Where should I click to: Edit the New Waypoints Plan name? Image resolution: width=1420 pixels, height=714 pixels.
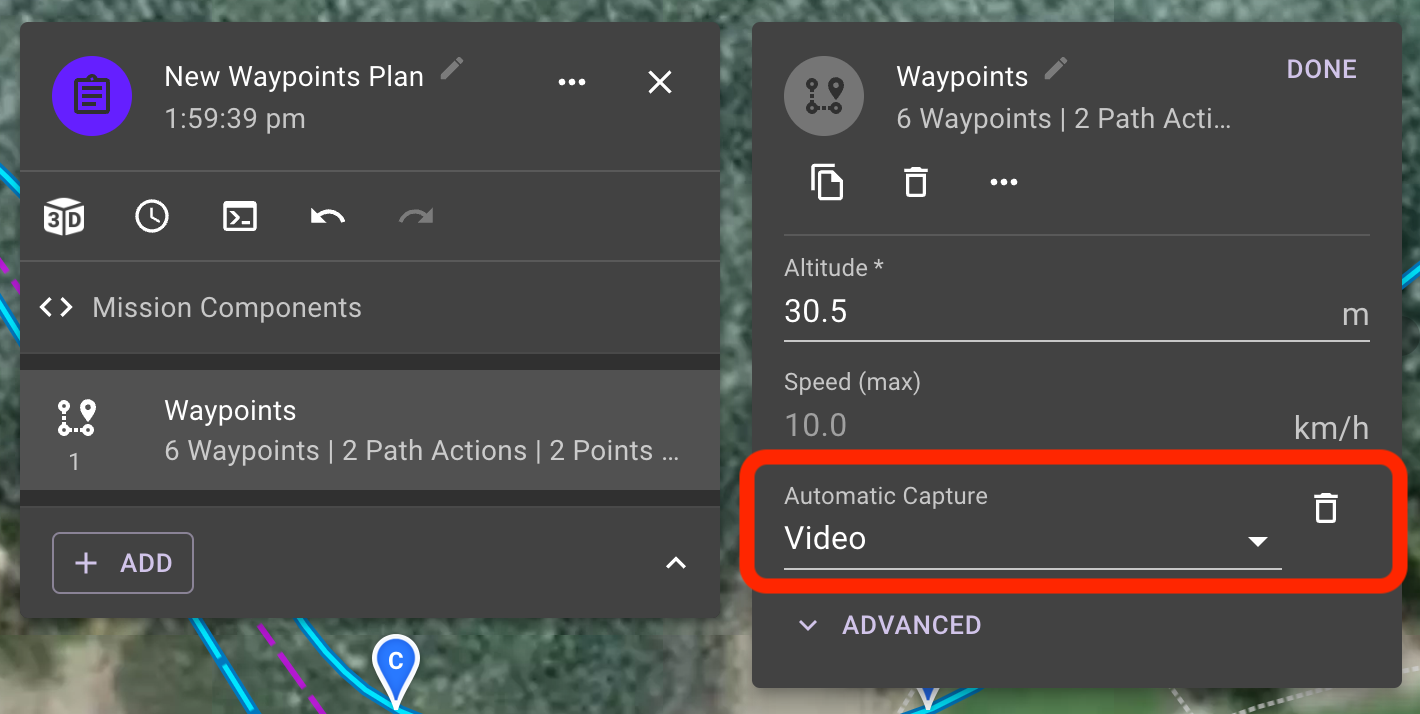452,69
